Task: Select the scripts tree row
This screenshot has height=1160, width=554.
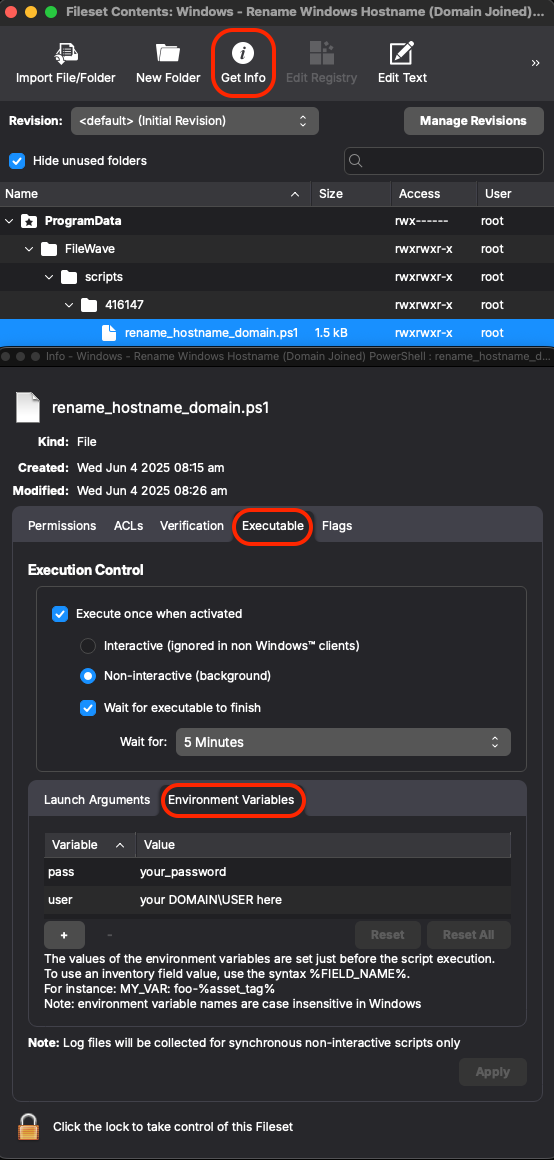Action: pyautogui.click(x=277, y=277)
